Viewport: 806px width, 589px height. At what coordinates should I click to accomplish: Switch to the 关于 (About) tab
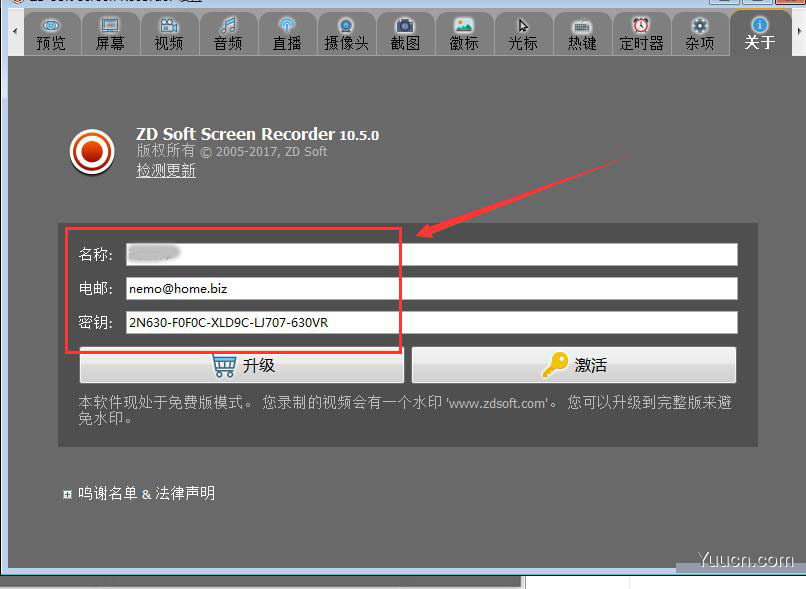click(x=760, y=32)
